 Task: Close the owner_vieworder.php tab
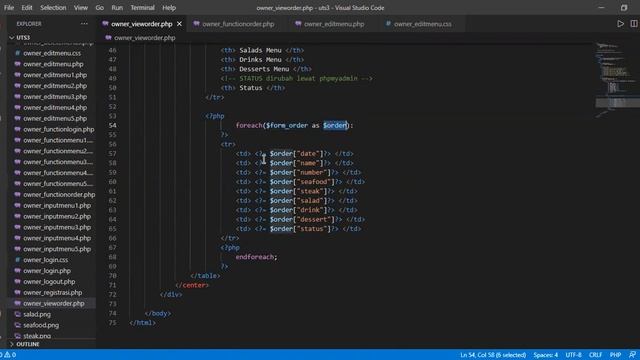[x=179, y=24]
